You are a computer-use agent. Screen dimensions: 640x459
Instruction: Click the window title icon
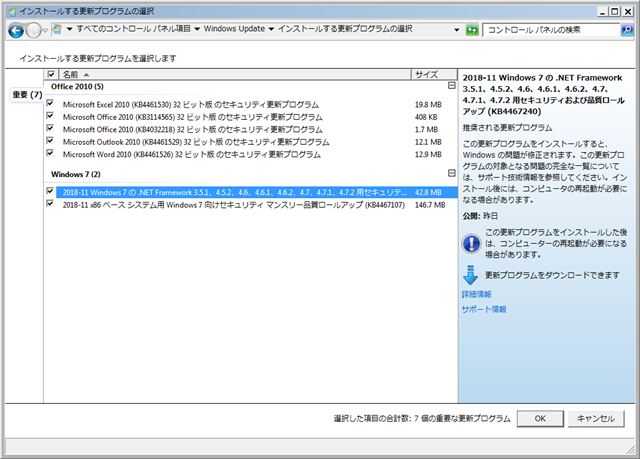pyautogui.click(x=12, y=11)
